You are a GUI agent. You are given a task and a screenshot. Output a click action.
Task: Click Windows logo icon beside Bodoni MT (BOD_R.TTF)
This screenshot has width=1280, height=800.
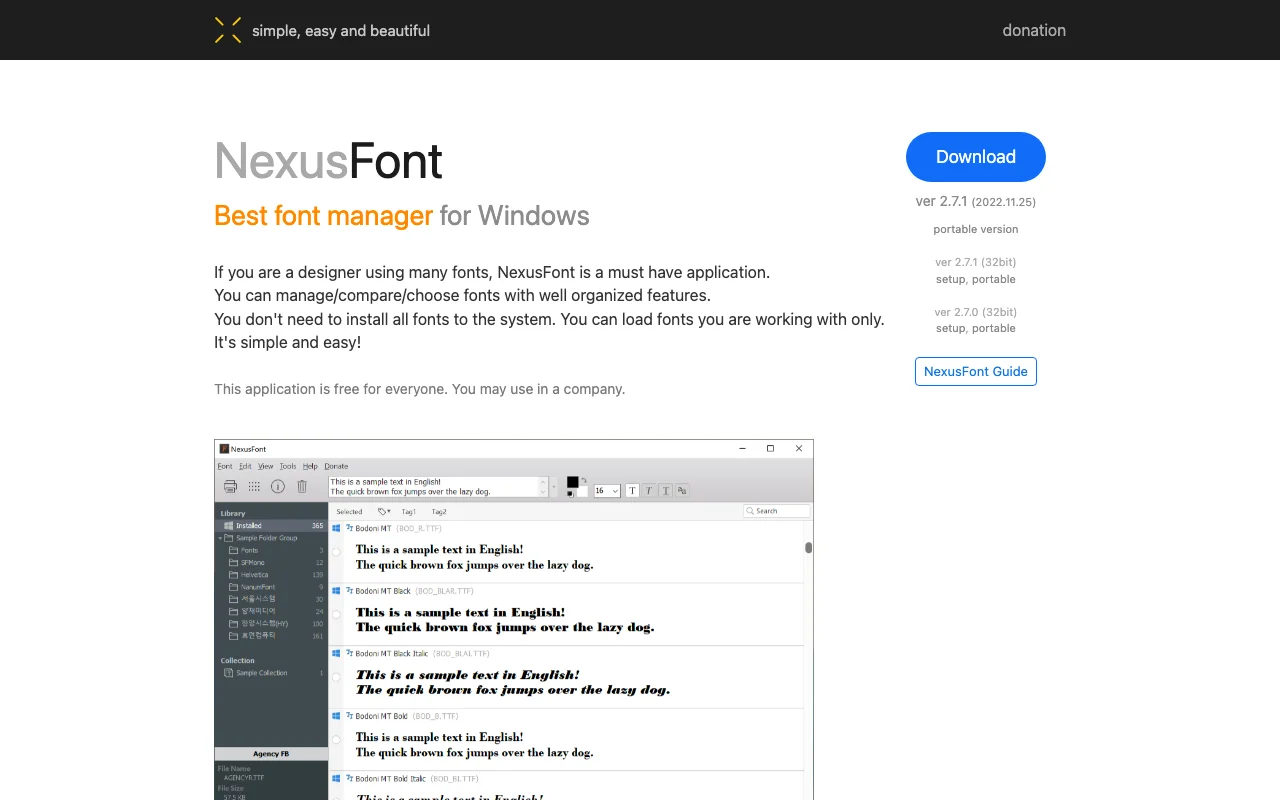(x=336, y=528)
